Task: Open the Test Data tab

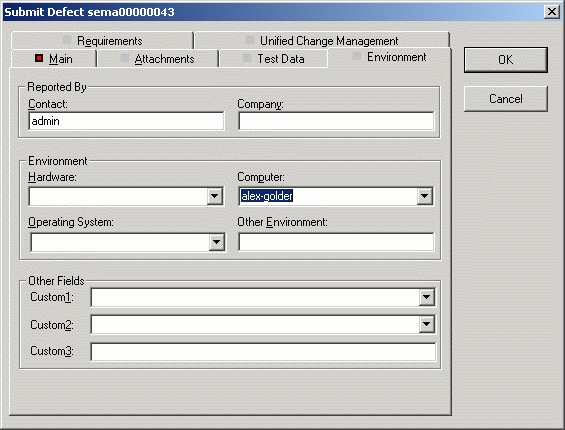Action: coord(273,59)
